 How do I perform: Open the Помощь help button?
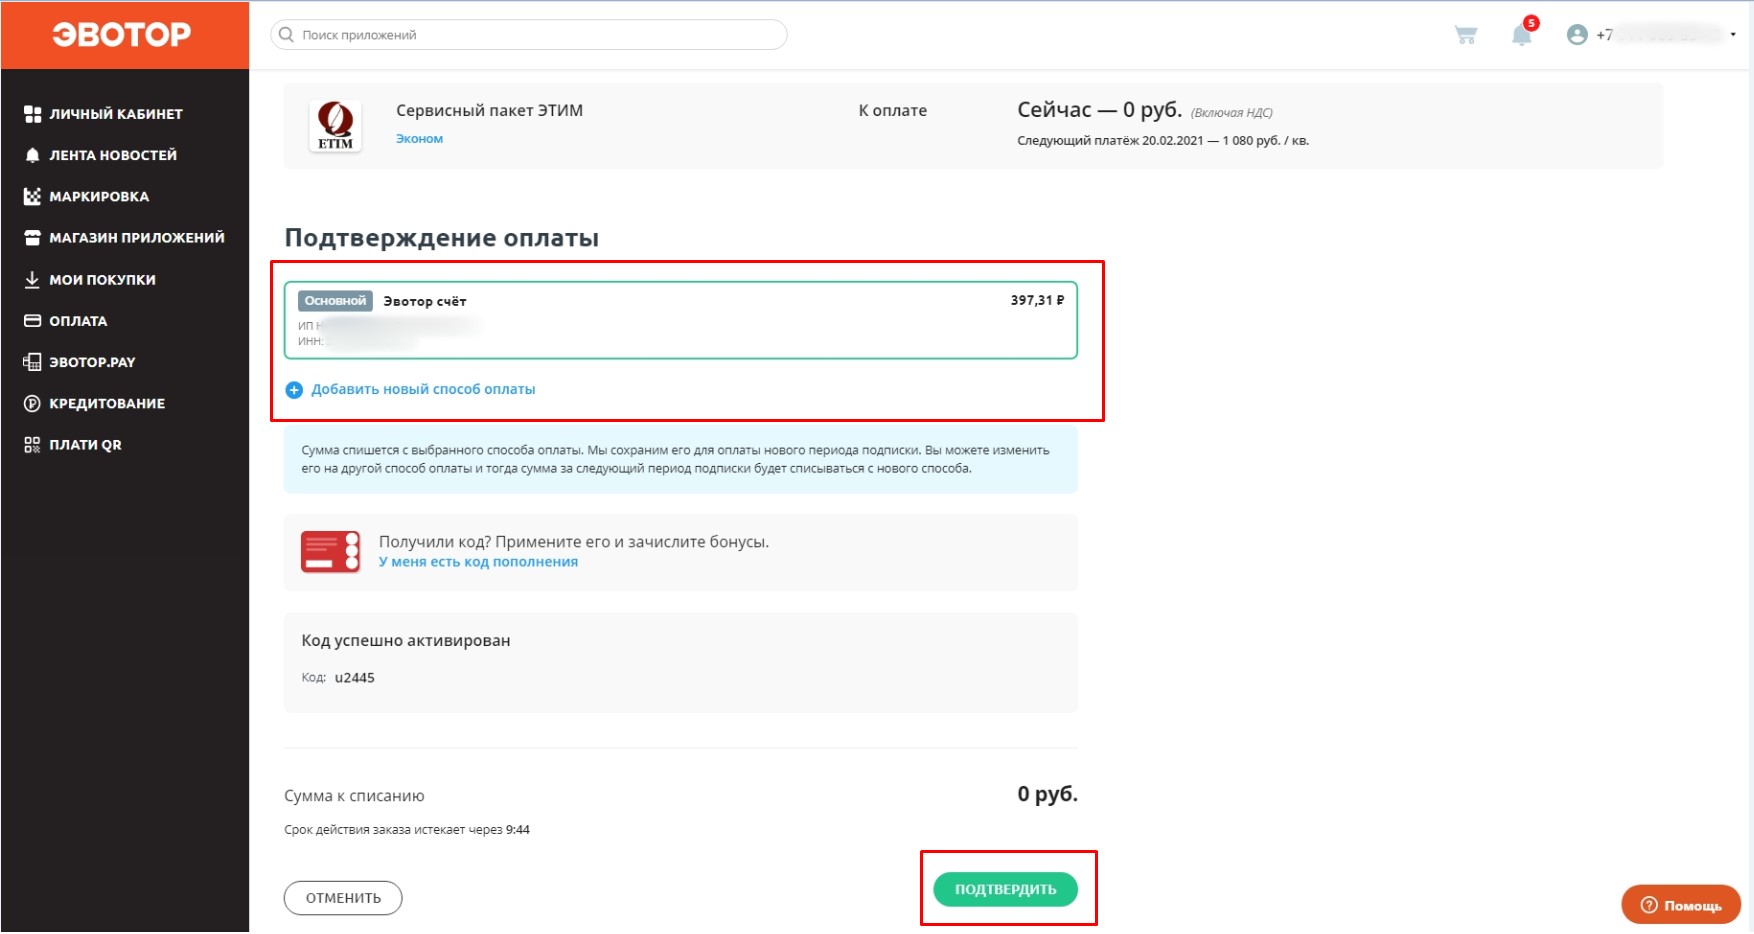tap(1681, 905)
